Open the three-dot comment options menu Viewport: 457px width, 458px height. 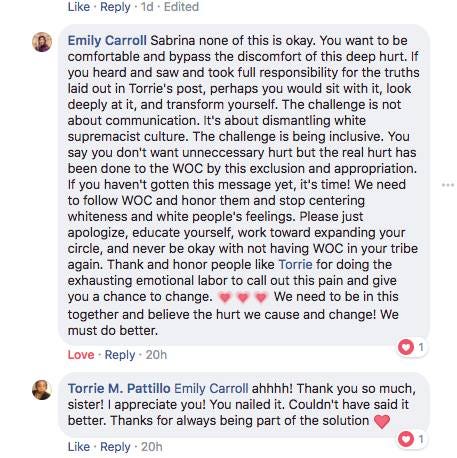[x=448, y=185]
